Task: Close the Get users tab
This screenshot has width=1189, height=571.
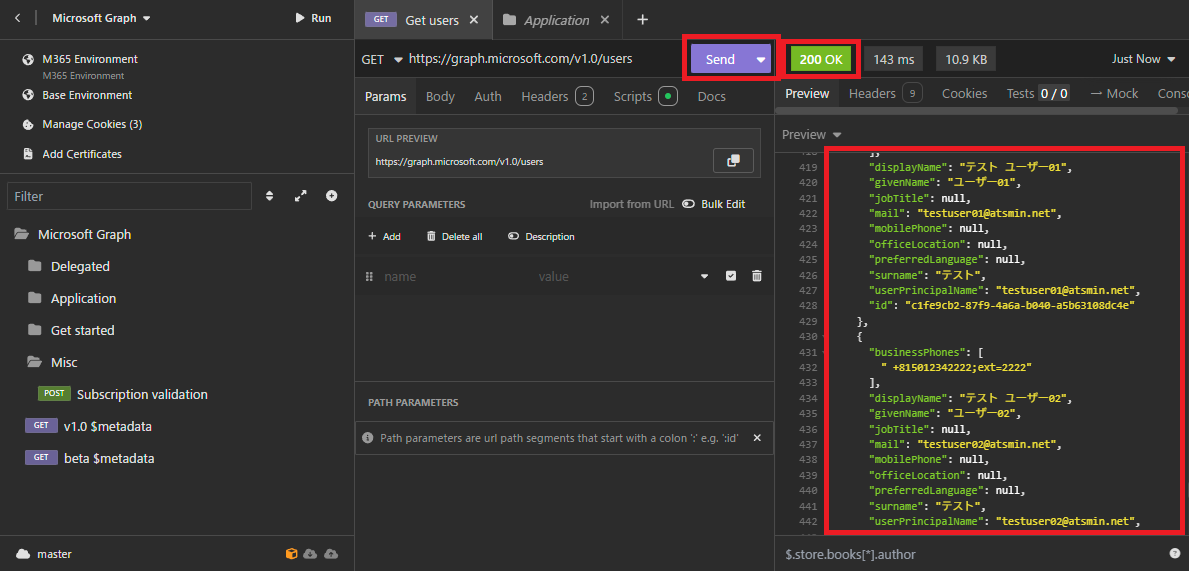Action: (474, 20)
